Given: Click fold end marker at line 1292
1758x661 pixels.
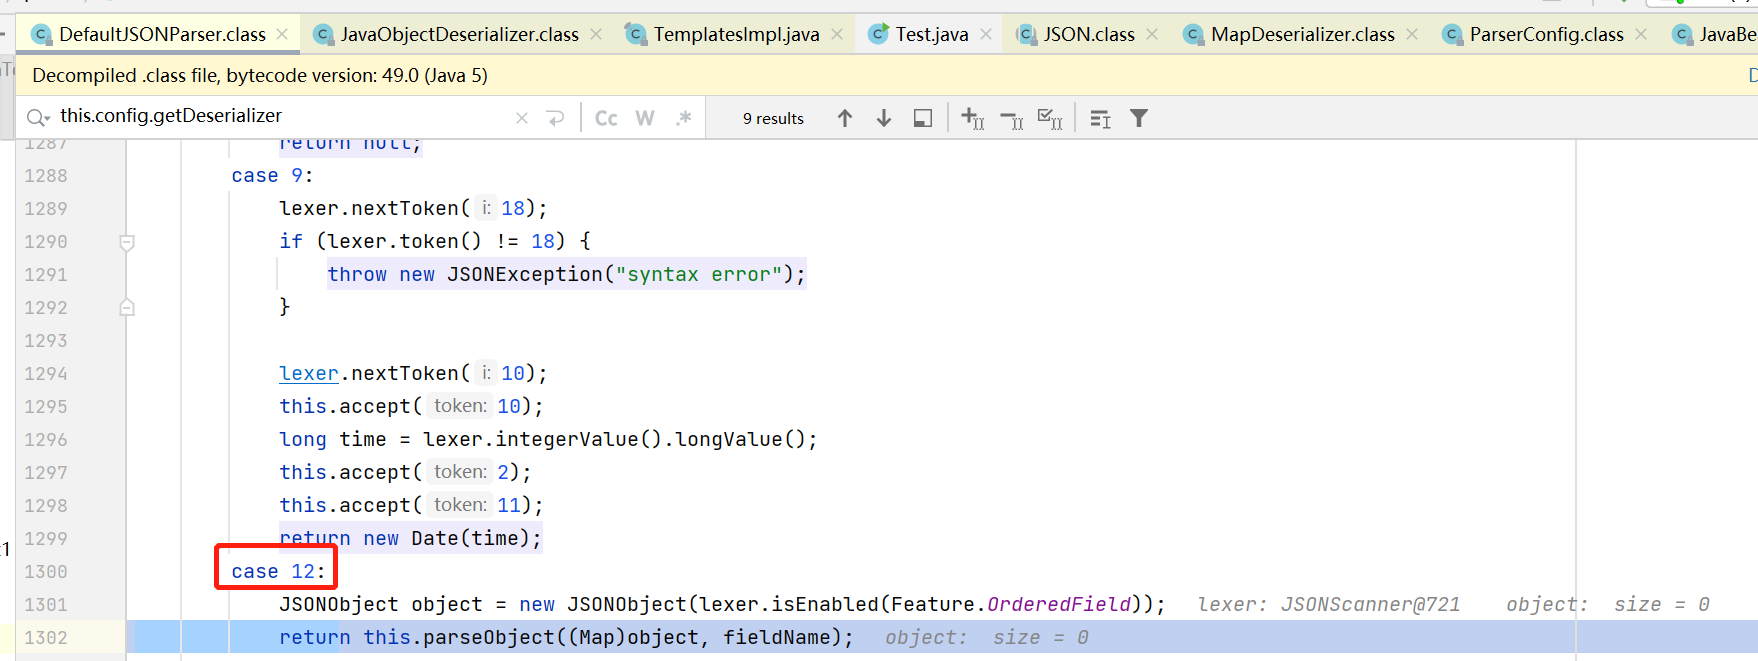Looking at the screenshot, I should 127,307.
